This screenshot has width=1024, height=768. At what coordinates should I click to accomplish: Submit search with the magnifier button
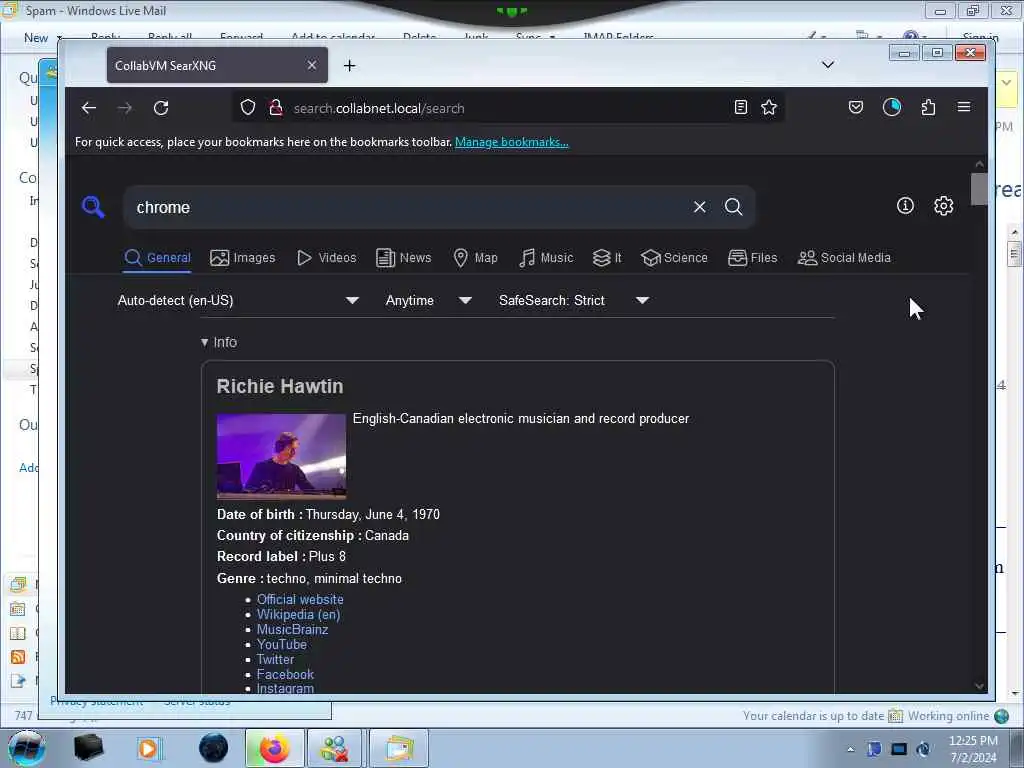[x=733, y=207]
